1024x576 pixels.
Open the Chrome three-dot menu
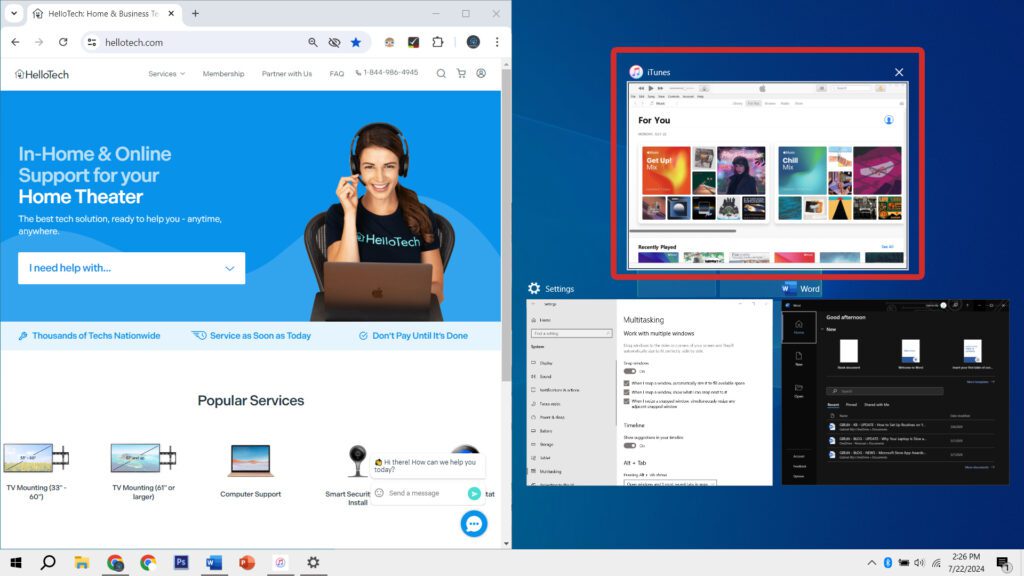497,42
